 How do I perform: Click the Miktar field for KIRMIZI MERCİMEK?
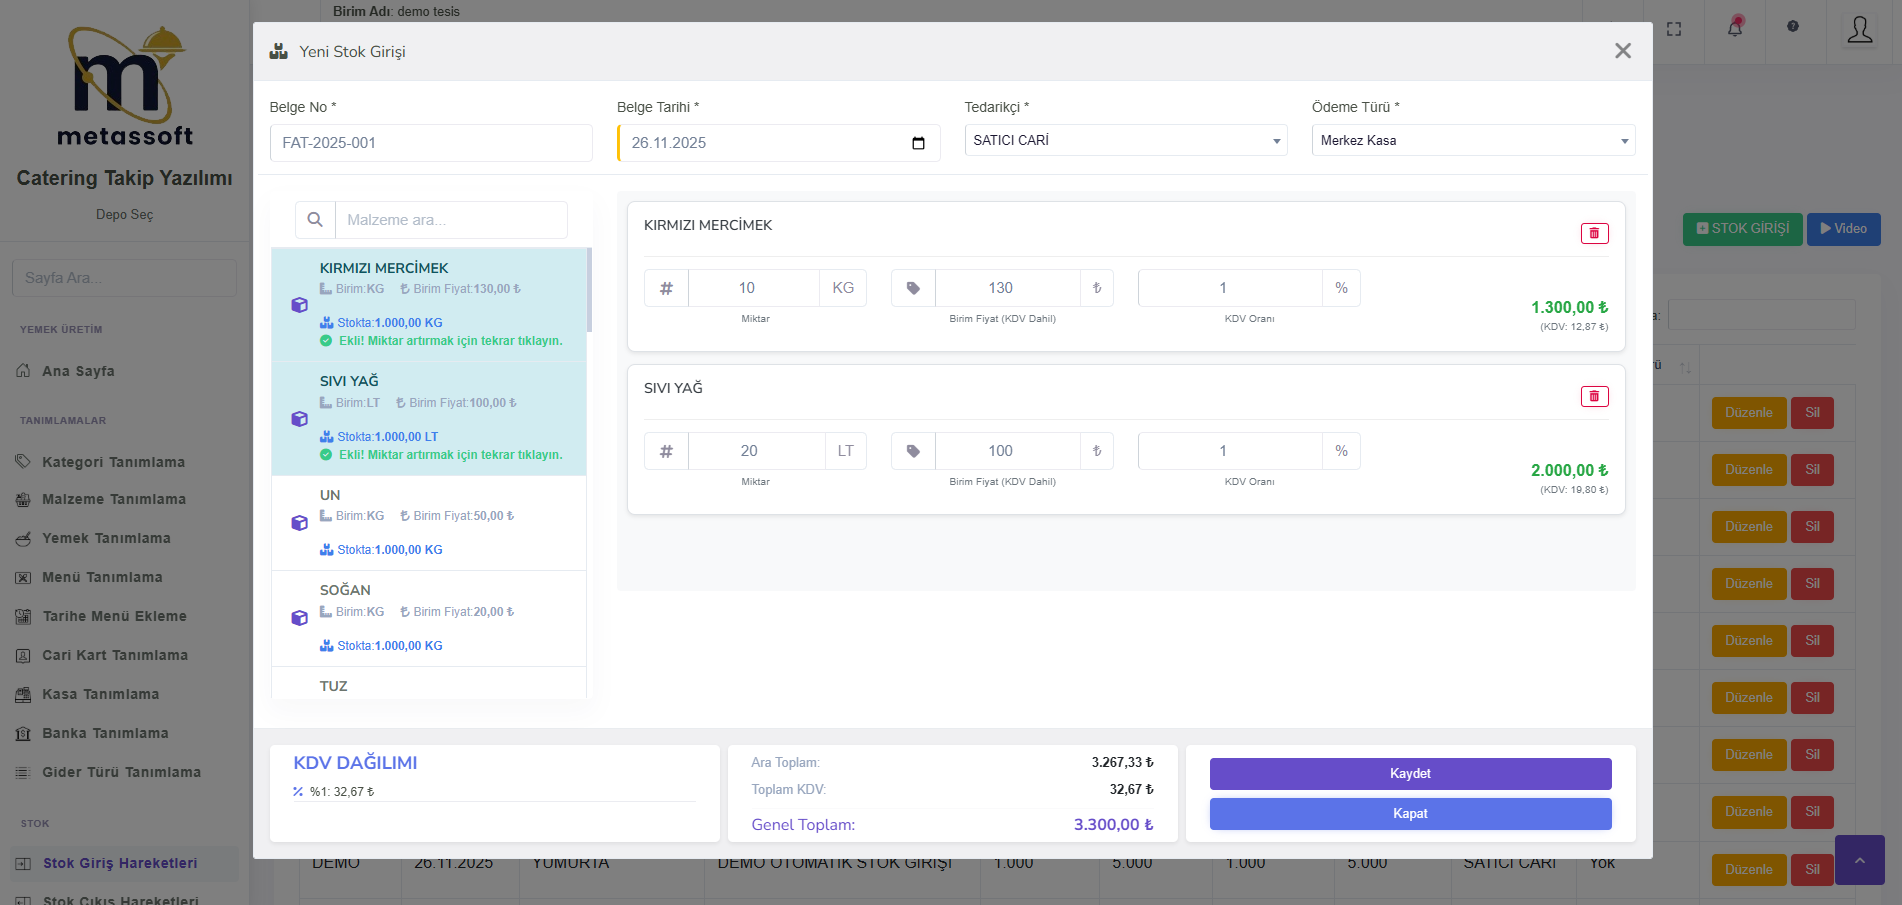click(x=753, y=288)
